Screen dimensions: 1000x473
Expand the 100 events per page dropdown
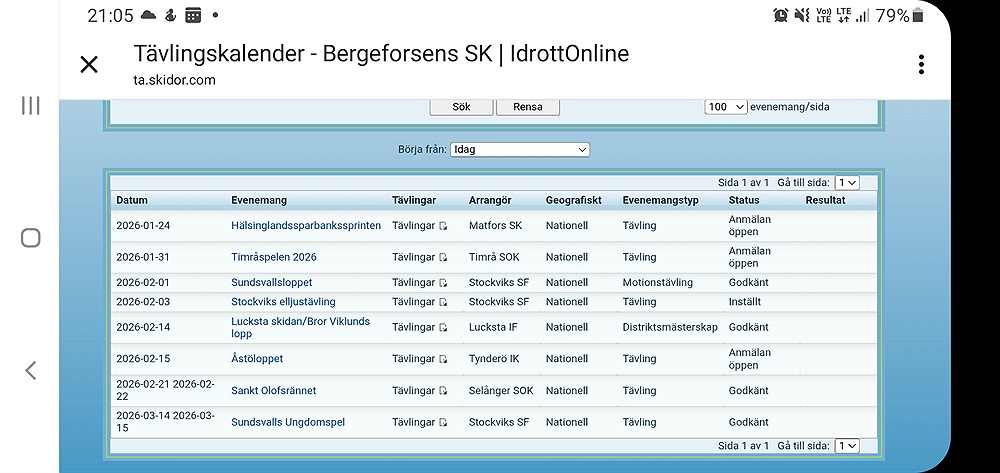(726, 107)
